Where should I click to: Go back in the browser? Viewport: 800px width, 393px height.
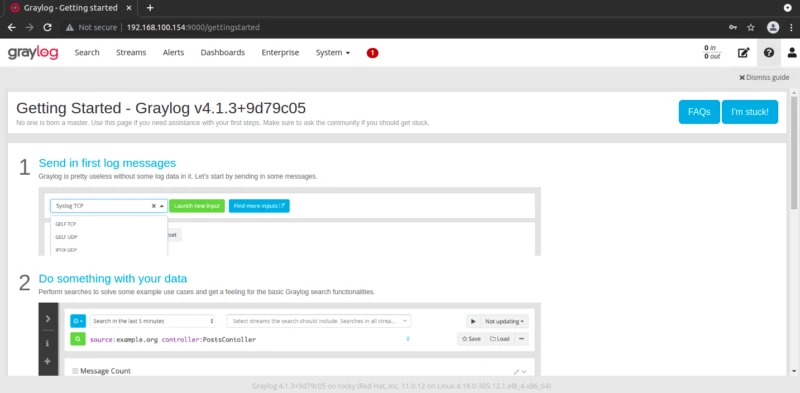pos(12,28)
